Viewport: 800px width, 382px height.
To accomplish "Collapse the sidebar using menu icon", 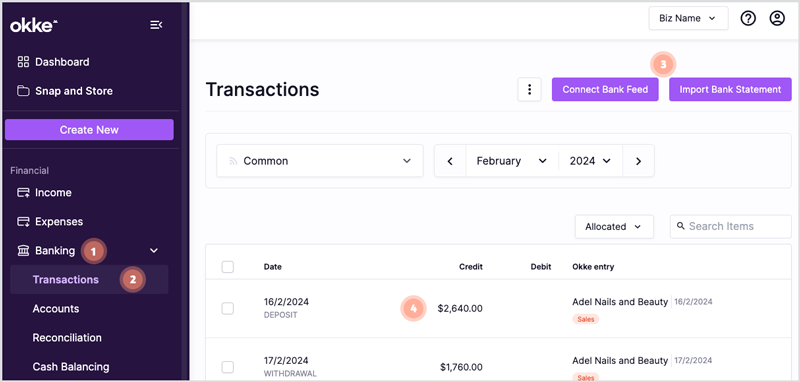I will (156, 25).
